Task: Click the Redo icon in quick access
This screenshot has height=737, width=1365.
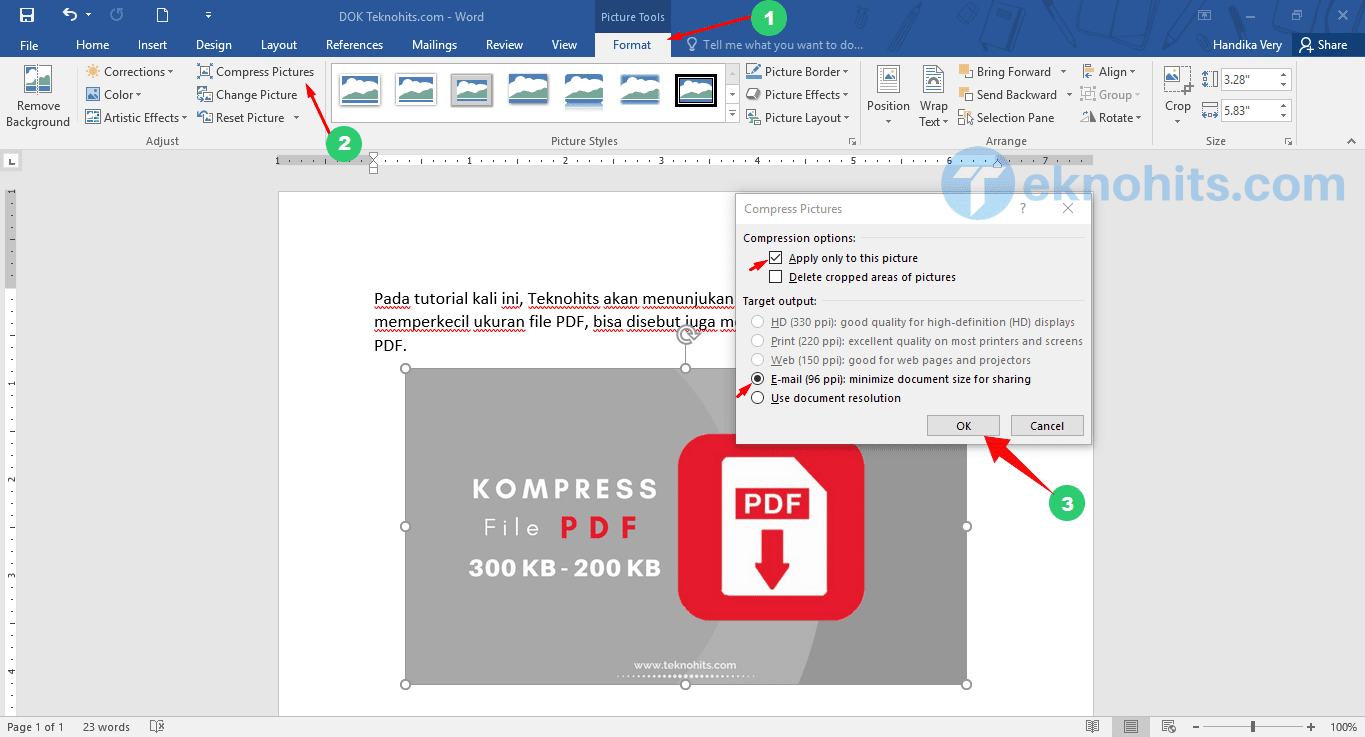Action: pos(116,15)
